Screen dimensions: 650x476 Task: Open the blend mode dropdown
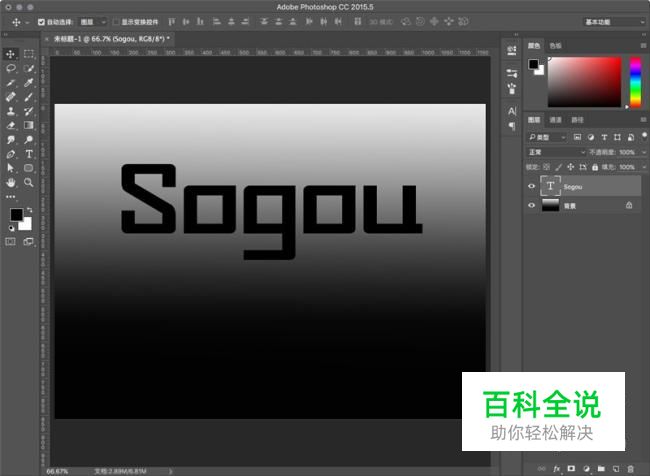coord(556,152)
